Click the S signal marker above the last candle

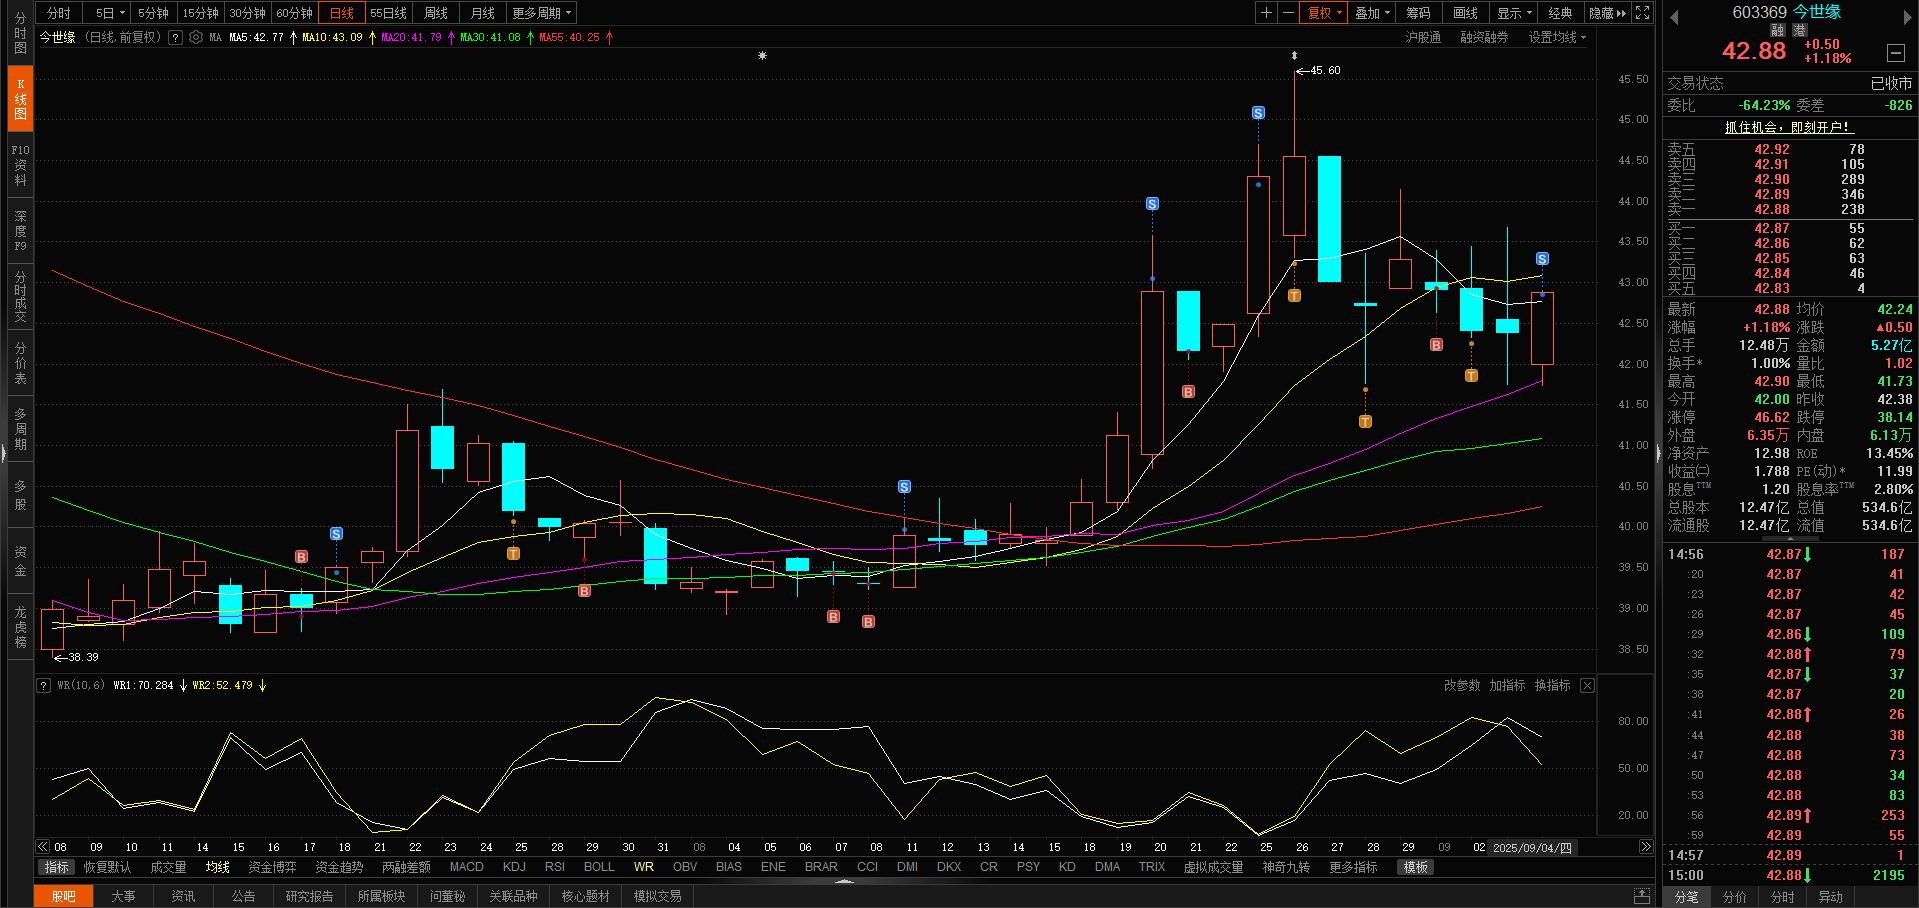(x=1542, y=259)
